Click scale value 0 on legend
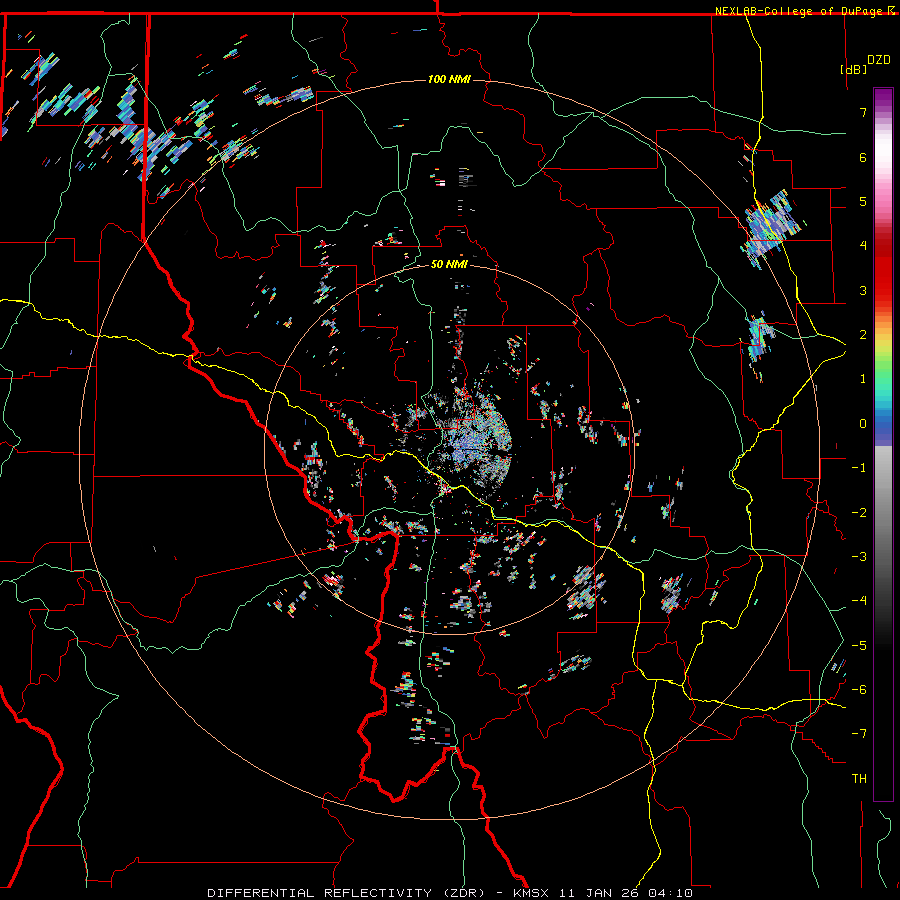The width and height of the screenshot is (900, 900). coord(863,424)
